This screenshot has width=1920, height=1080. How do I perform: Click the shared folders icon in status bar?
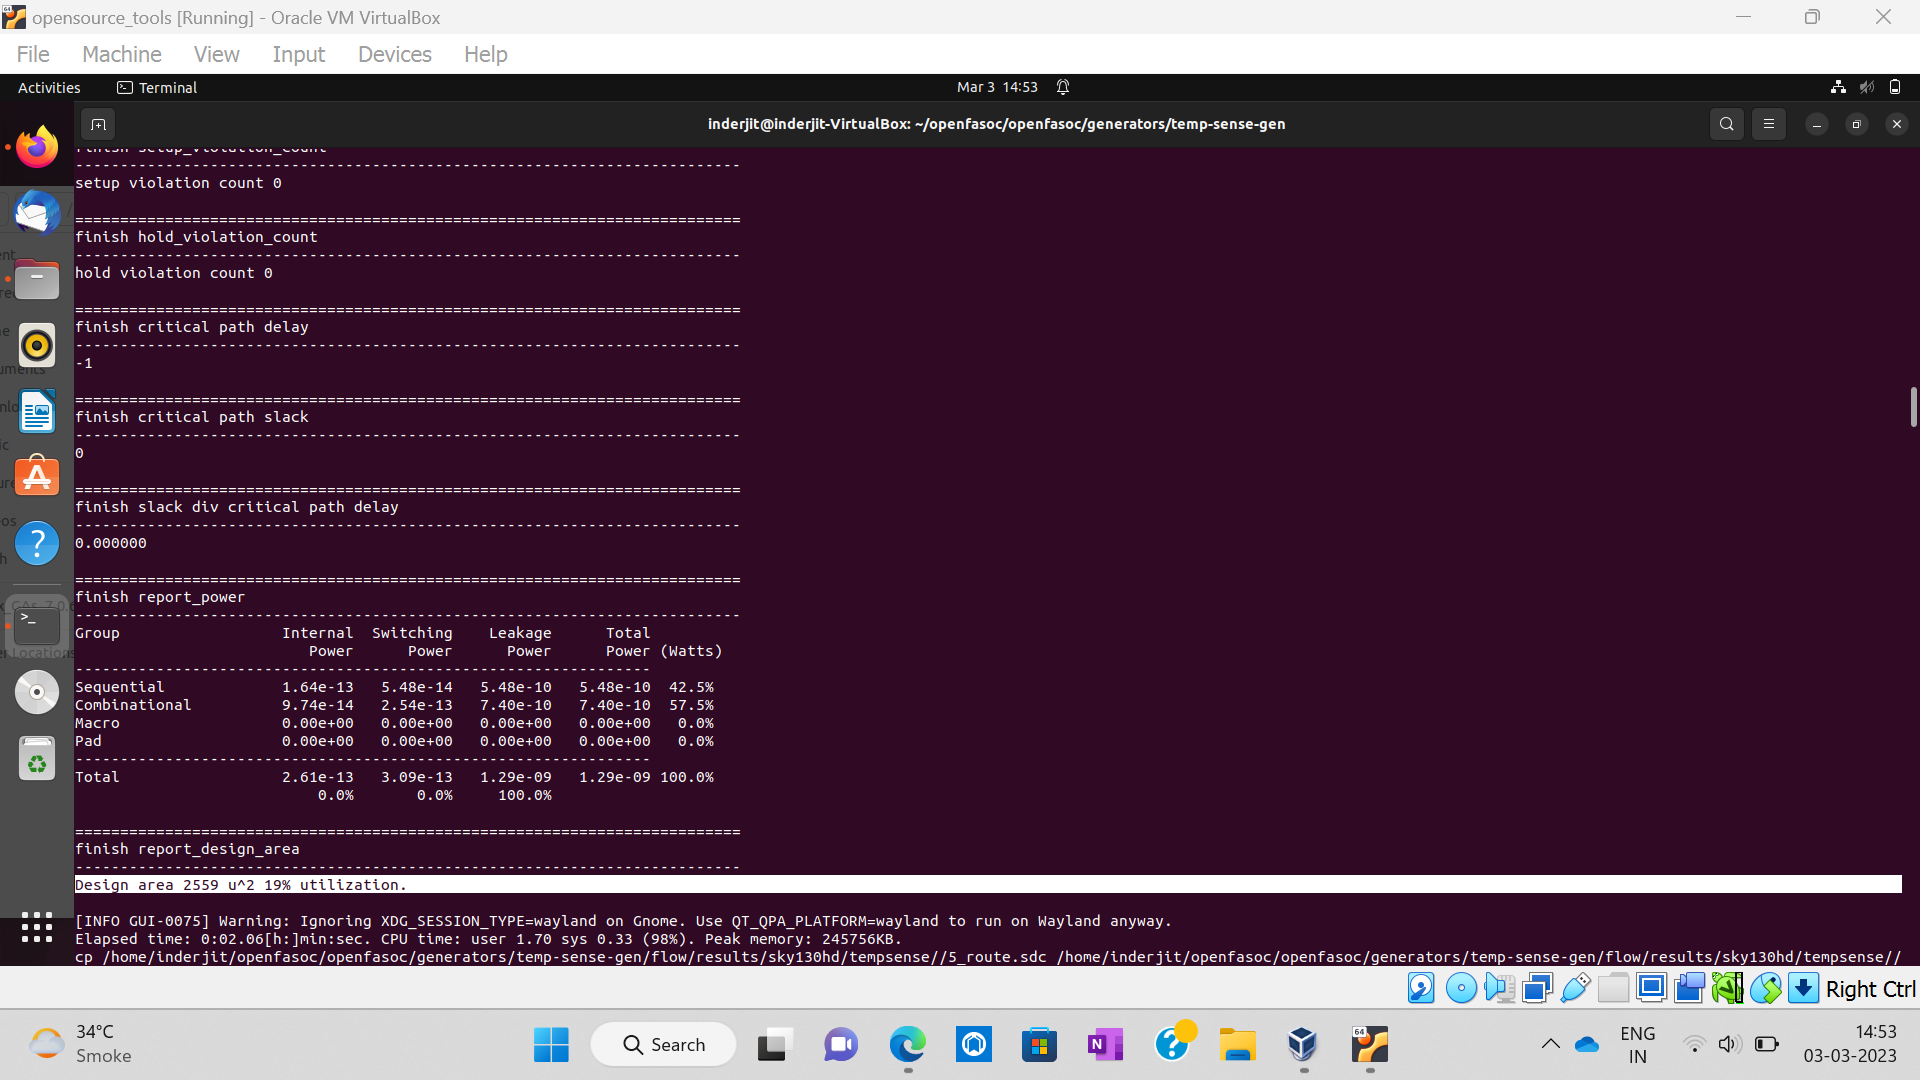(x=1614, y=988)
